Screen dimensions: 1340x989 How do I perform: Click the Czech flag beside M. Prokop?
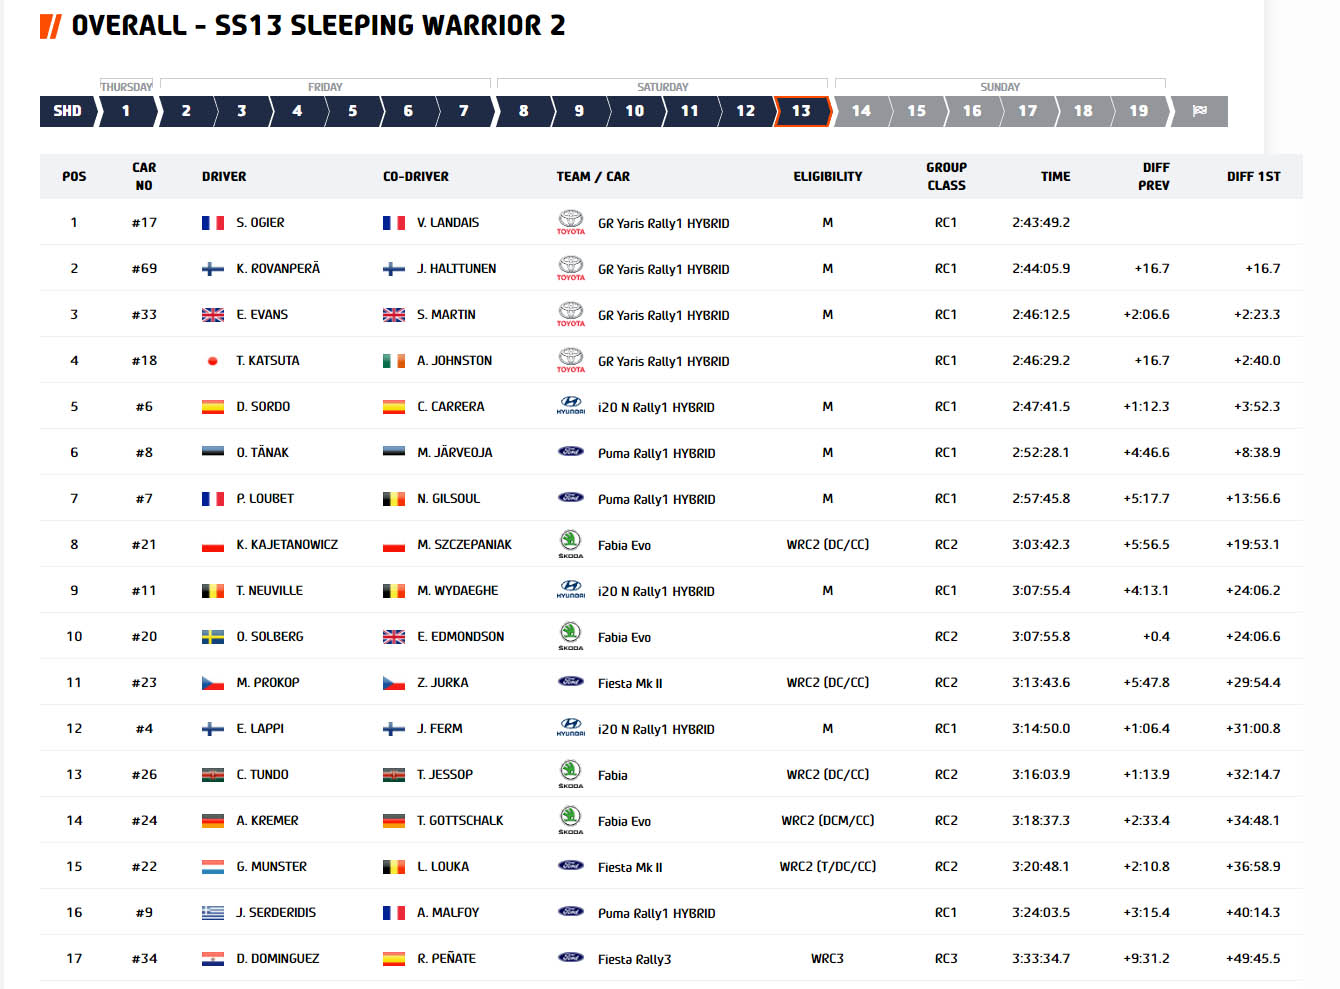pos(213,683)
